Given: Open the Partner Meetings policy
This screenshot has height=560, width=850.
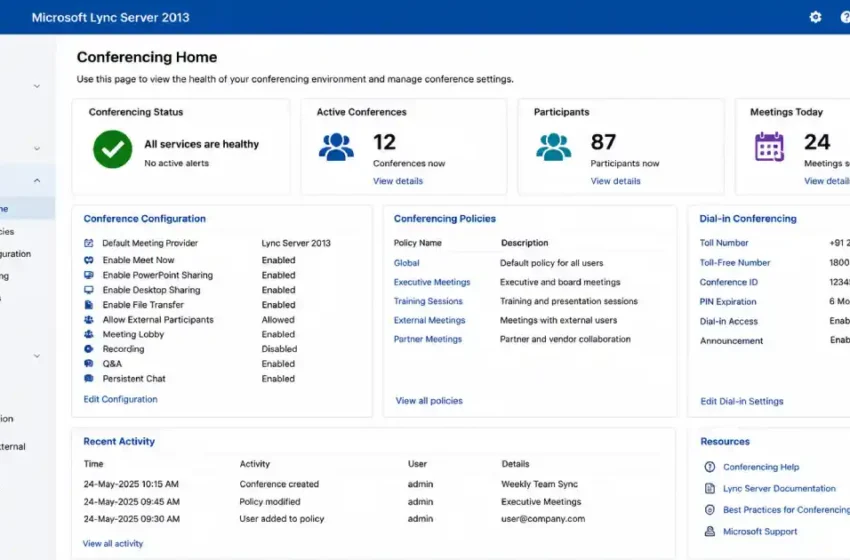Looking at the screenshot, I should [428, 339].
